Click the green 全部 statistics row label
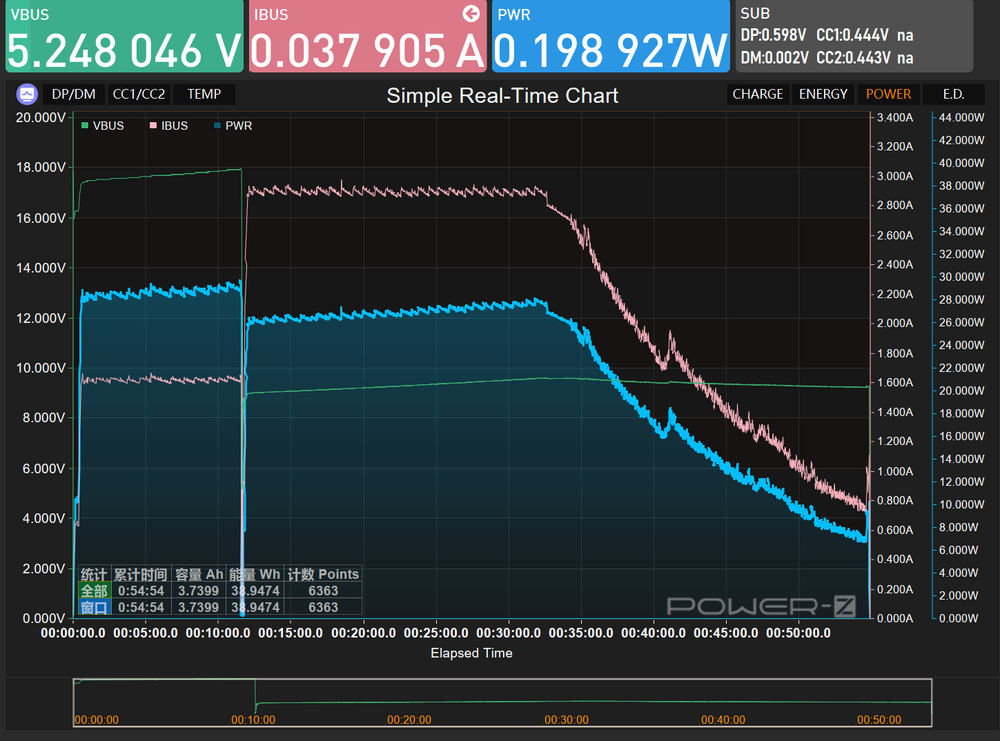Screen dimensions: 1000x741 94,591
